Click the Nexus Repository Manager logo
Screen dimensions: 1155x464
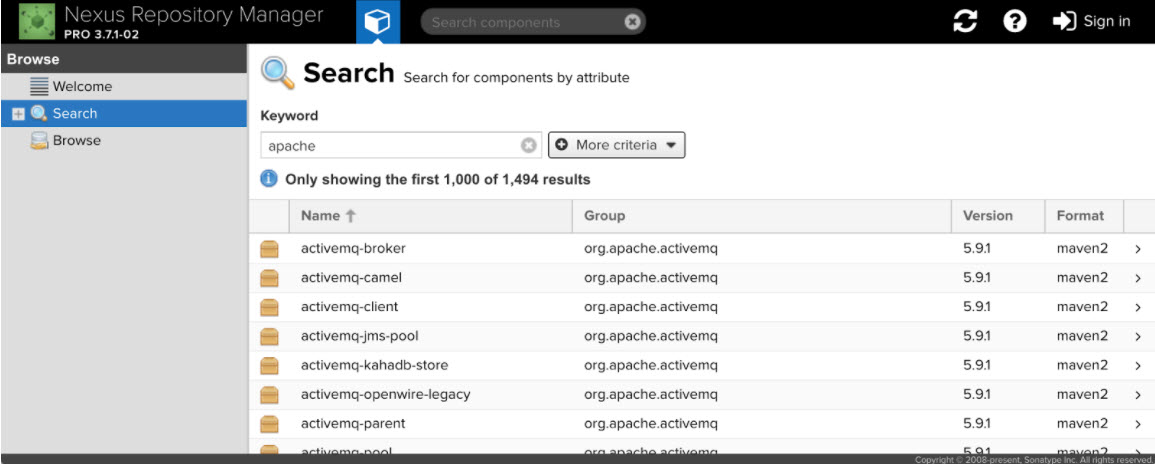(x=37, y=22)
